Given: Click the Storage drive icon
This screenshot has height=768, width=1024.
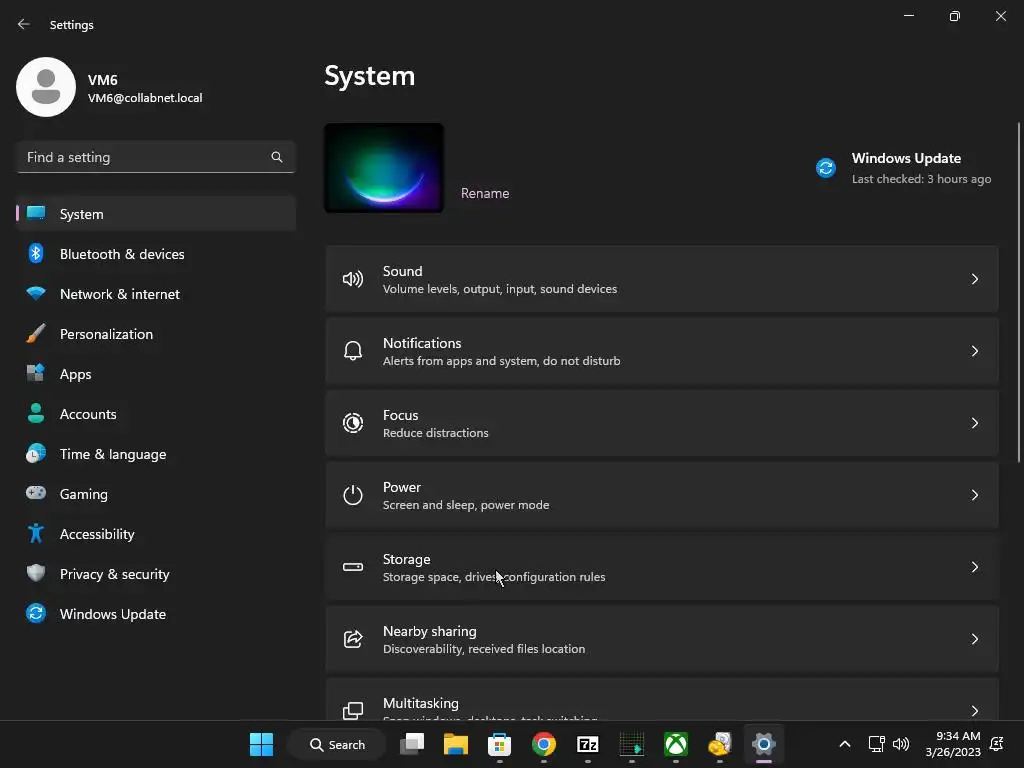Looking at the screenshot, I should 353,567.
